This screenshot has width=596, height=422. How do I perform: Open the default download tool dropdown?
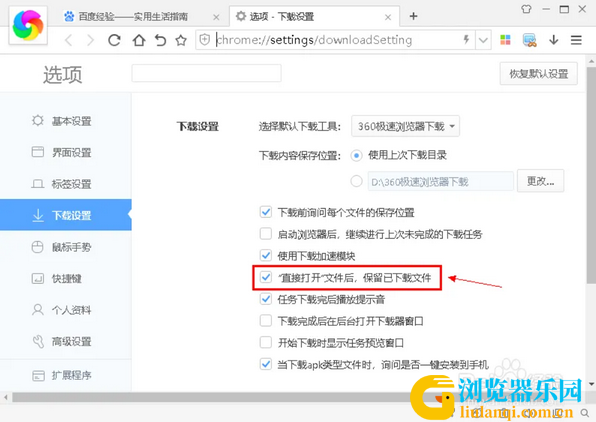tap(406, 126)
